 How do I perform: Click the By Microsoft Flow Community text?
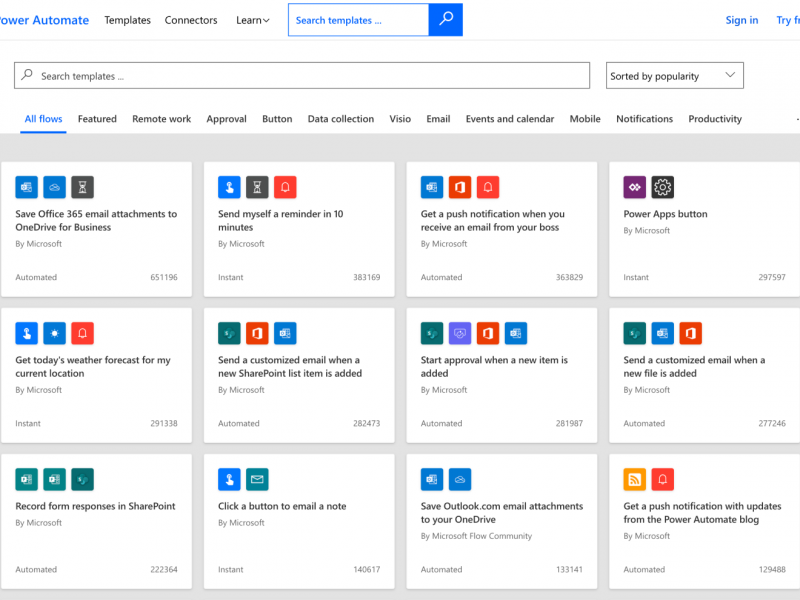[x=476, y=536]
